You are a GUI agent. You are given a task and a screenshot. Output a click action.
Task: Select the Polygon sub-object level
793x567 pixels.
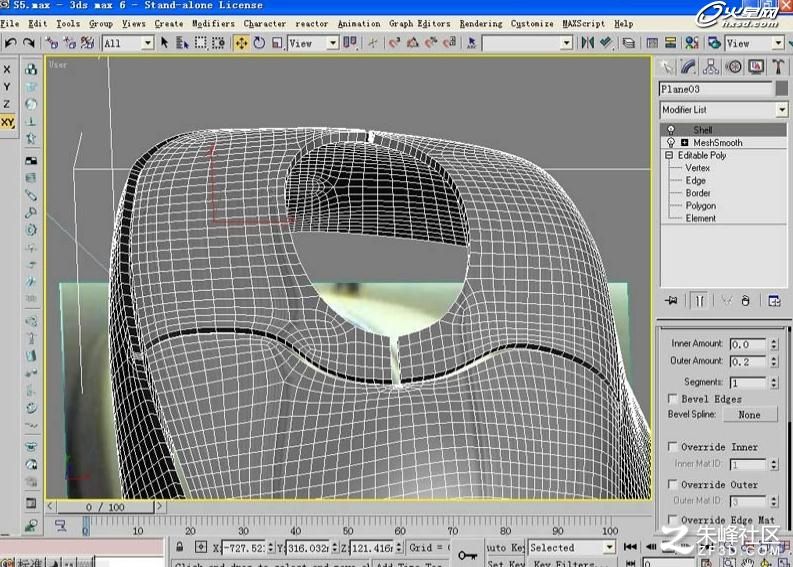(700, 206)
